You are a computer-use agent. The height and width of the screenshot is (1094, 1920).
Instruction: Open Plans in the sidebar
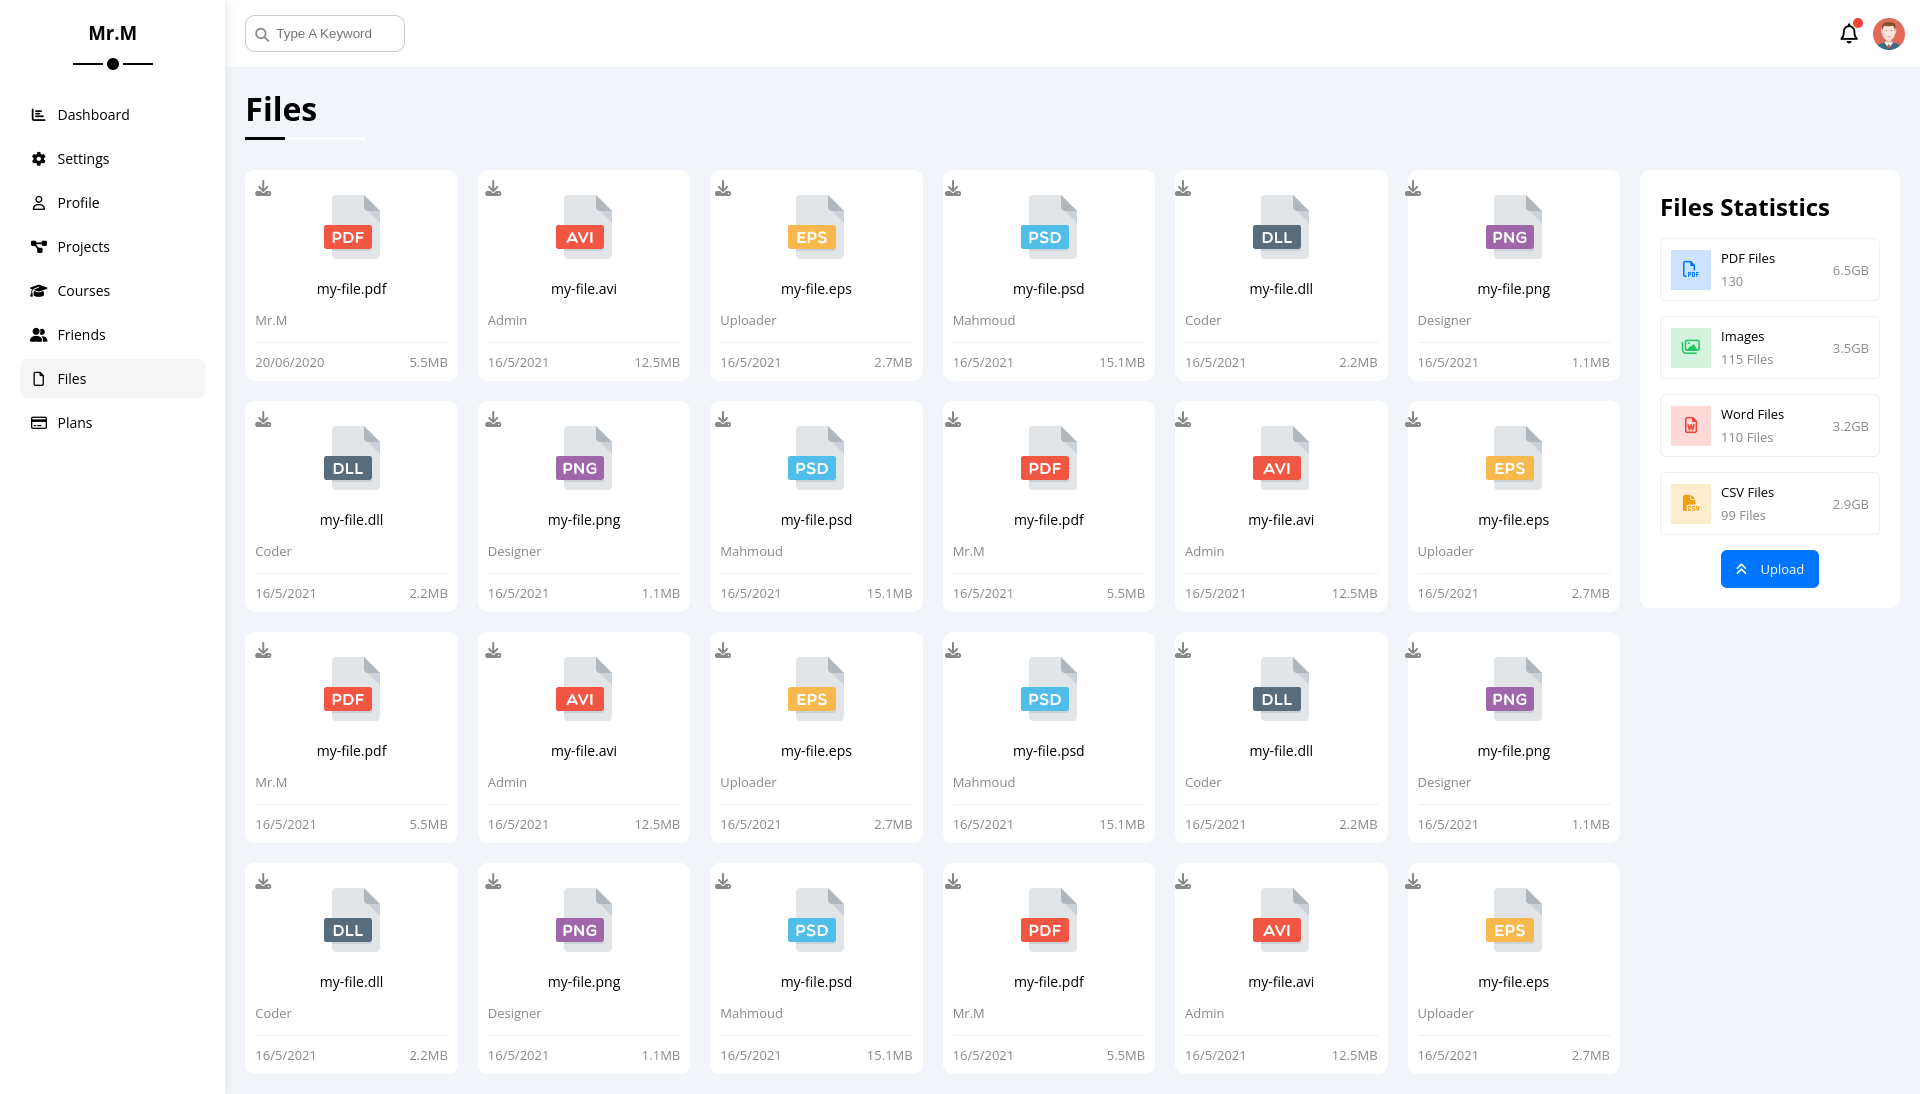[74, 423]
